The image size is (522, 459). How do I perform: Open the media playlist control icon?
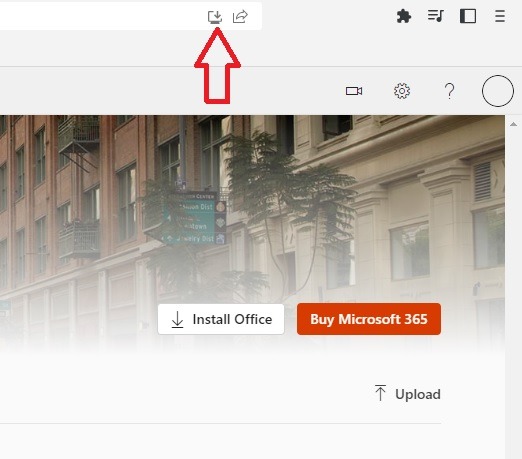click(x=436, y=16)
